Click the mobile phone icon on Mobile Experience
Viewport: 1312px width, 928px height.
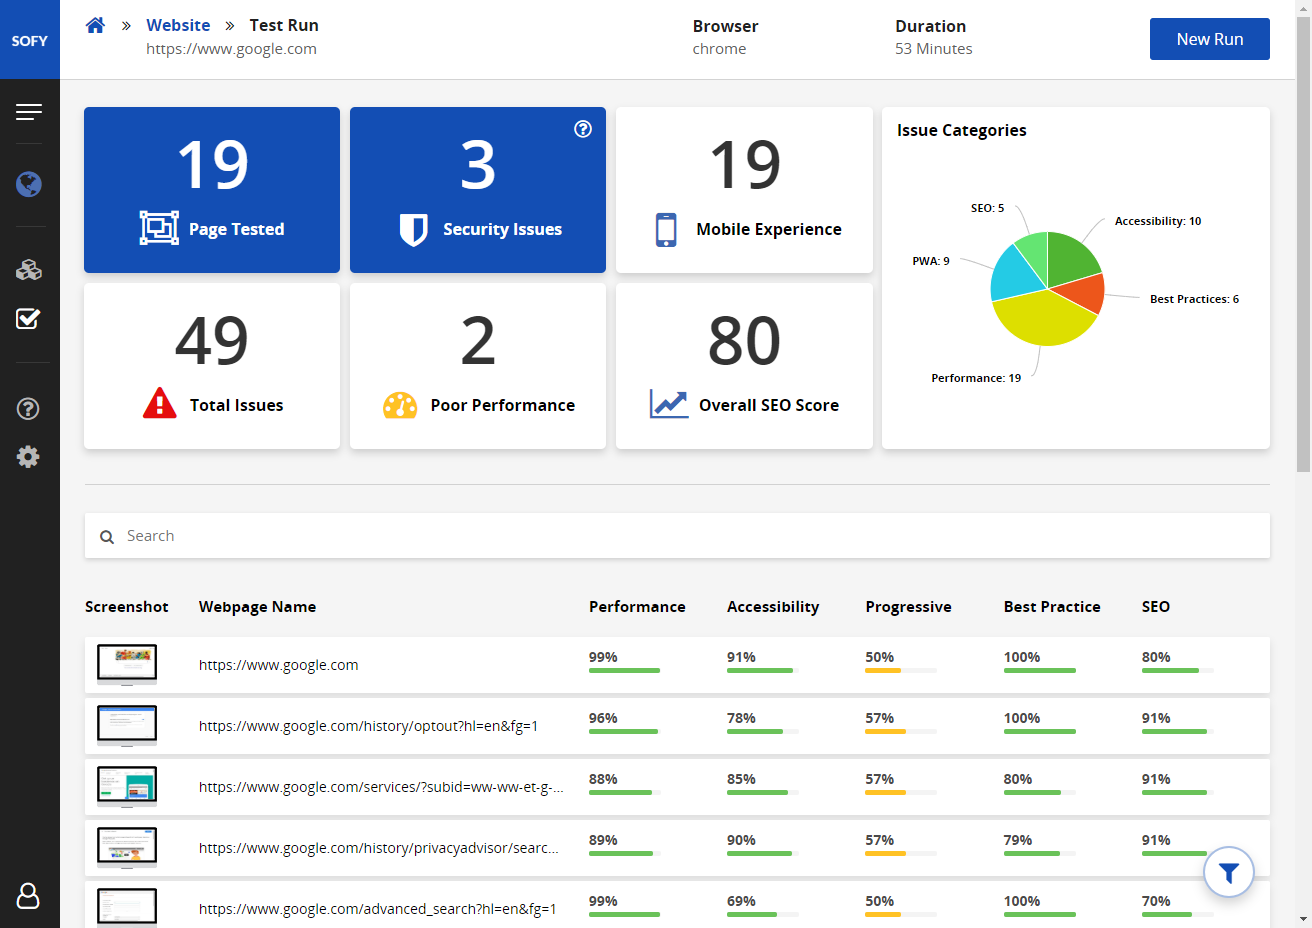pyautogui.click(x=666, y=230)
